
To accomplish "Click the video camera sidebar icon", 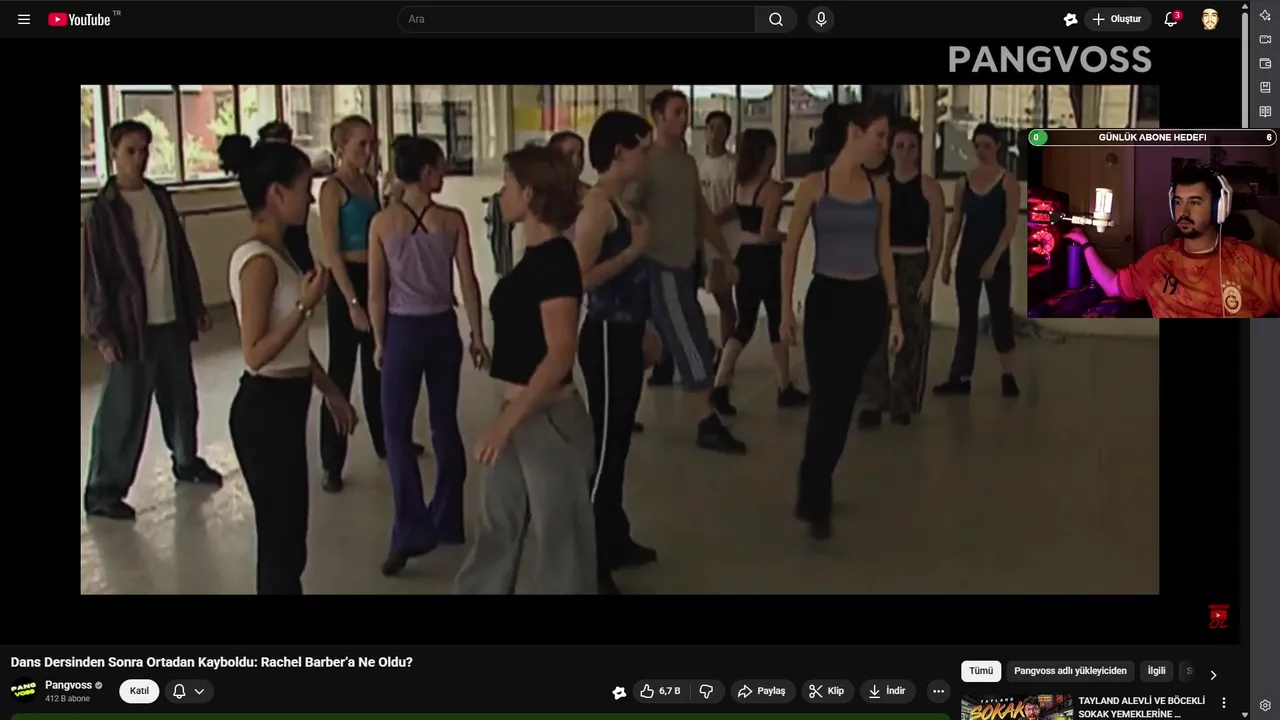I will [1265, 40].
